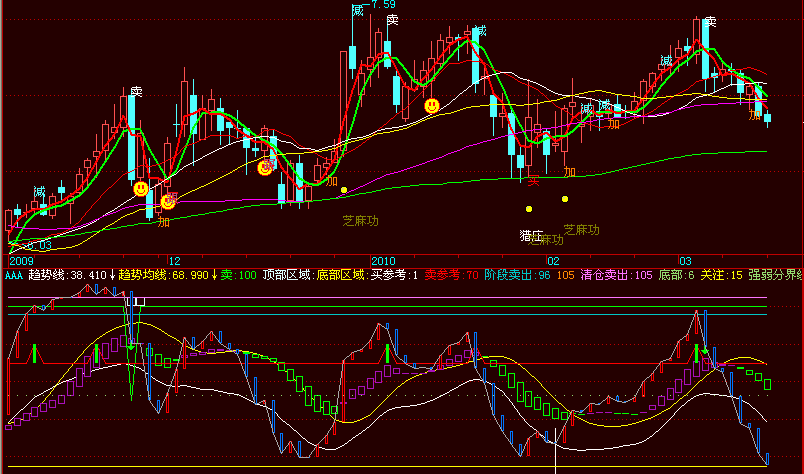Image resolution: width=804 pixels, height=474 pixels.
Task: Click the 卖 signal above the first cyan peak candle
Action: [136, 91]
